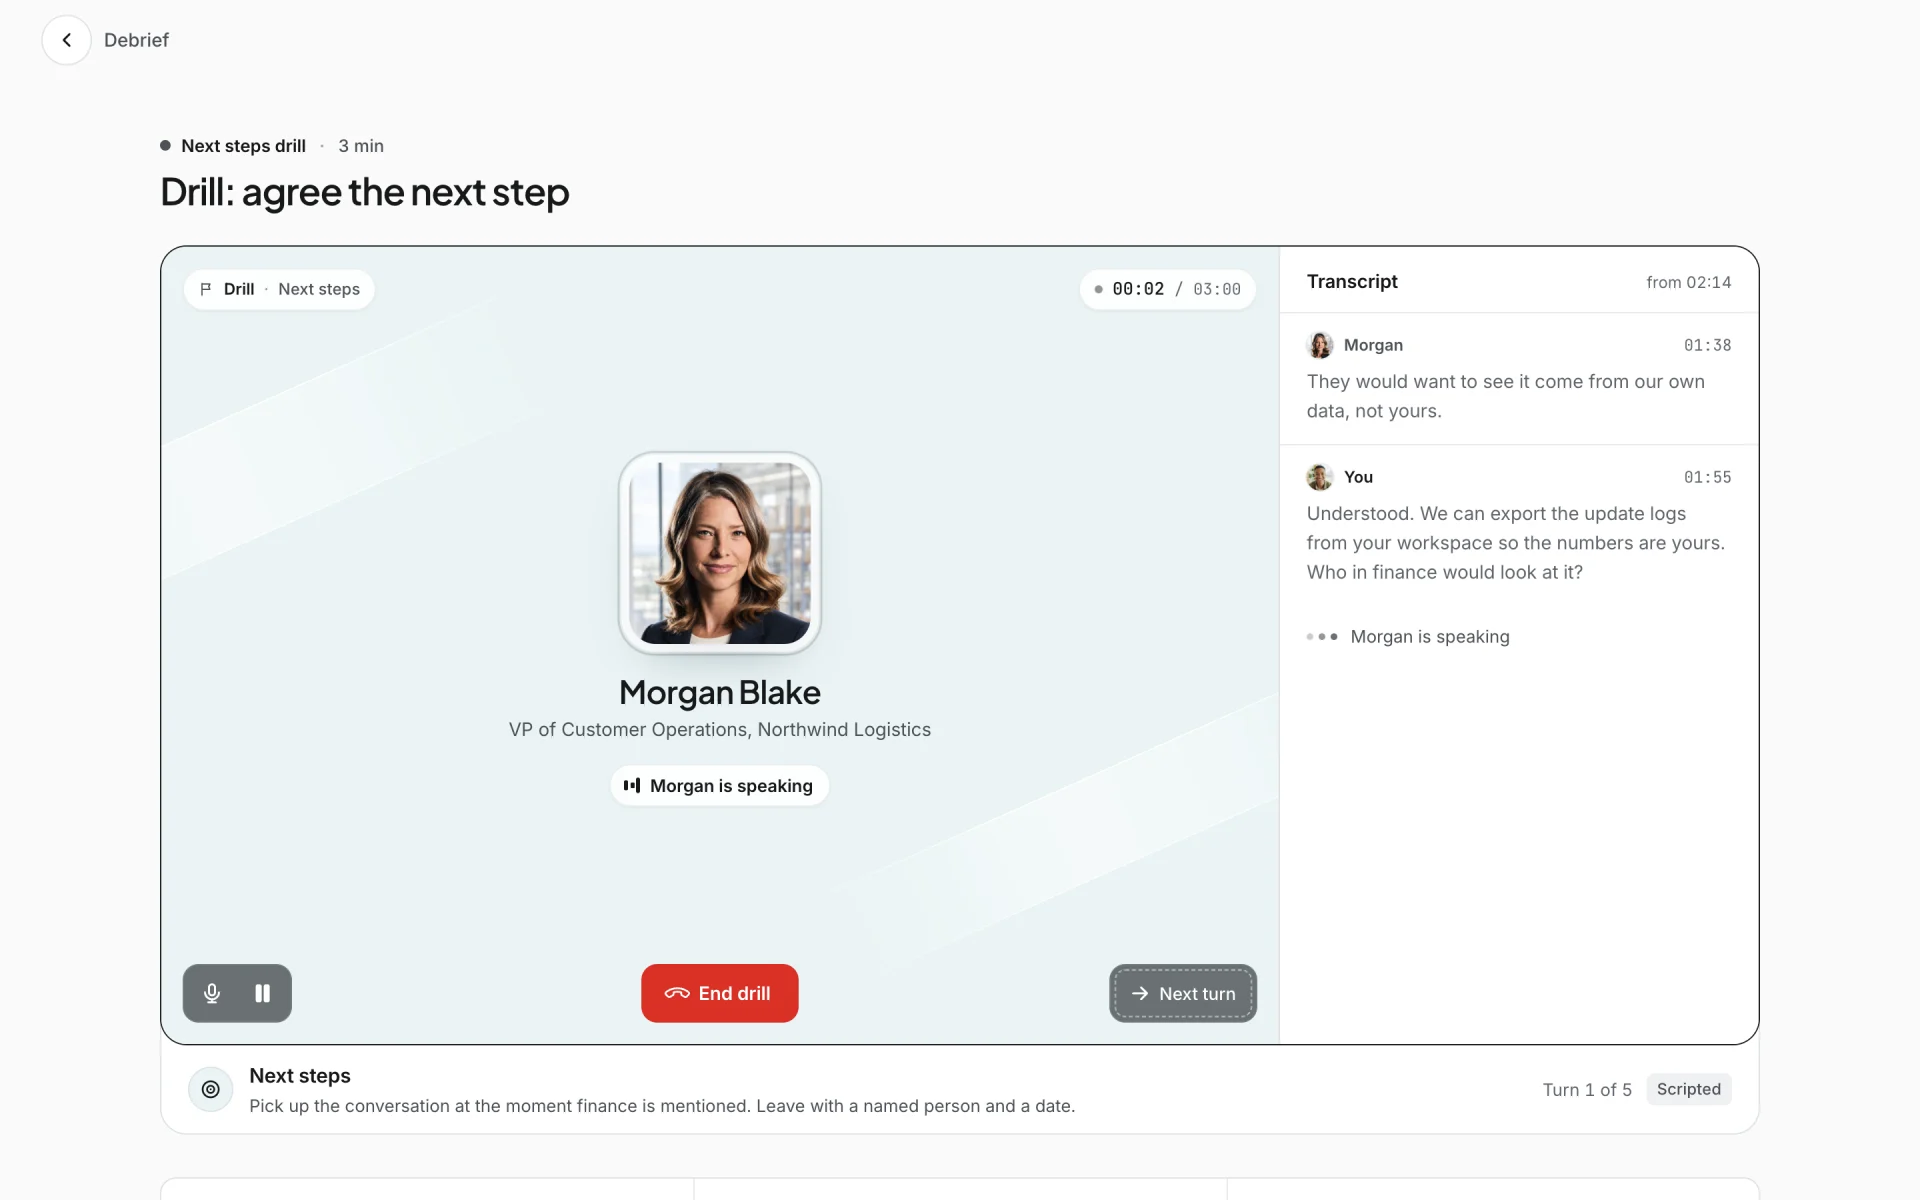Click the typing dots beside 'Morgan is speaking'

[x=1322, y=637]
